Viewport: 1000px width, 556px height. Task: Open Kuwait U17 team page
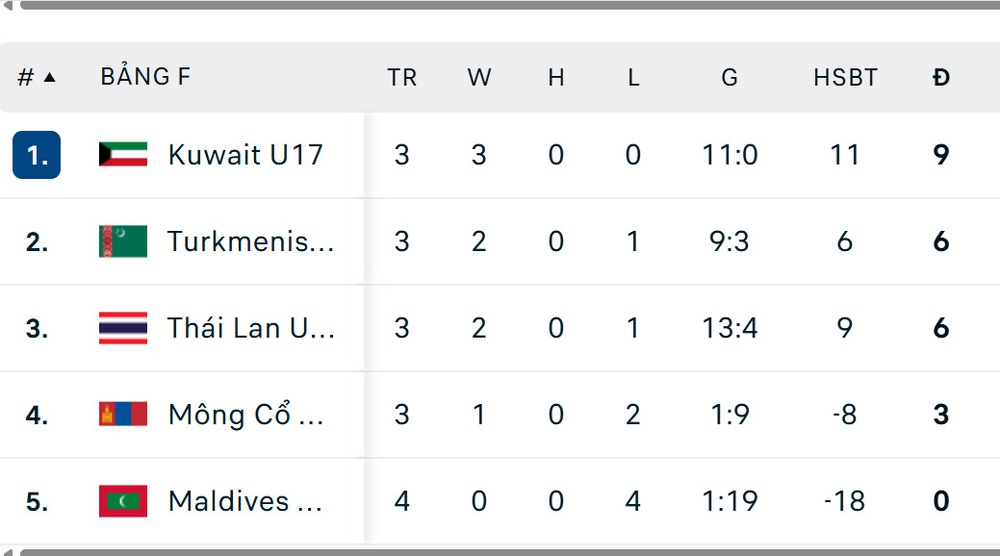[x=245, y=155]
